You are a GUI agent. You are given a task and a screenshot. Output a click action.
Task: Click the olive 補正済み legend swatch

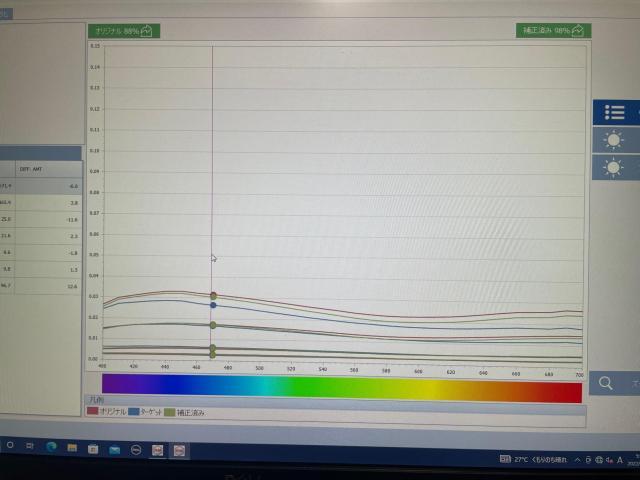point(170,411)
